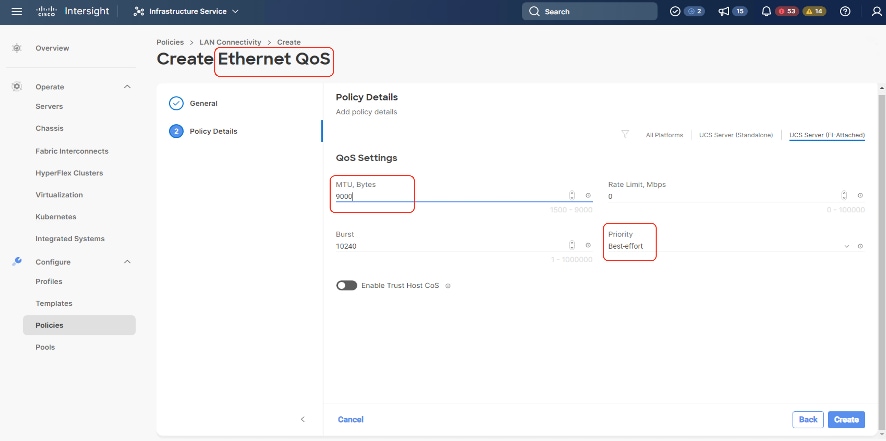Open Integrated Systems in the sidebar
The height and width of the screenshot is (441, 886).
(x=70, y=239)
